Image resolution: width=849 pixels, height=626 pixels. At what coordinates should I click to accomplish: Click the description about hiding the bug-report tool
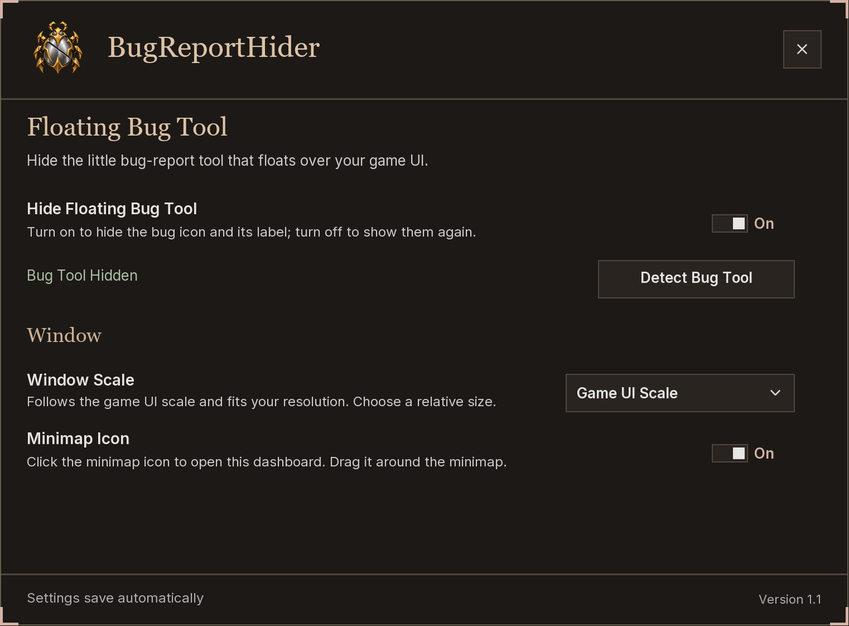227,161
